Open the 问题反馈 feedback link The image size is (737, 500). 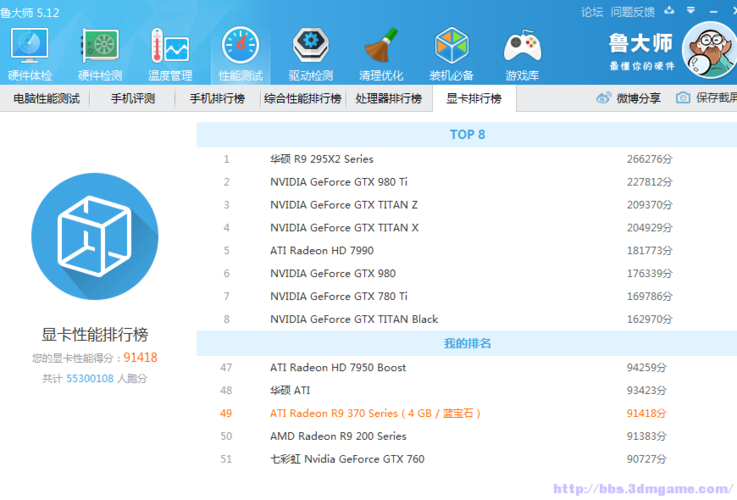632,12
